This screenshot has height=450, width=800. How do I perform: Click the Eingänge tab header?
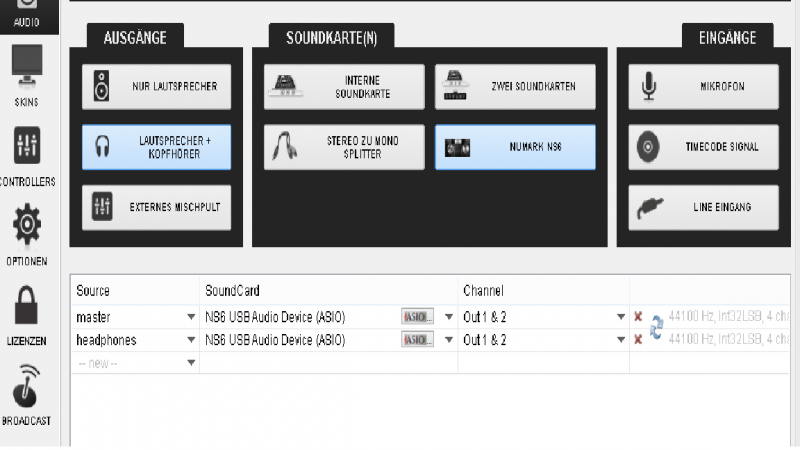(728, 37)
